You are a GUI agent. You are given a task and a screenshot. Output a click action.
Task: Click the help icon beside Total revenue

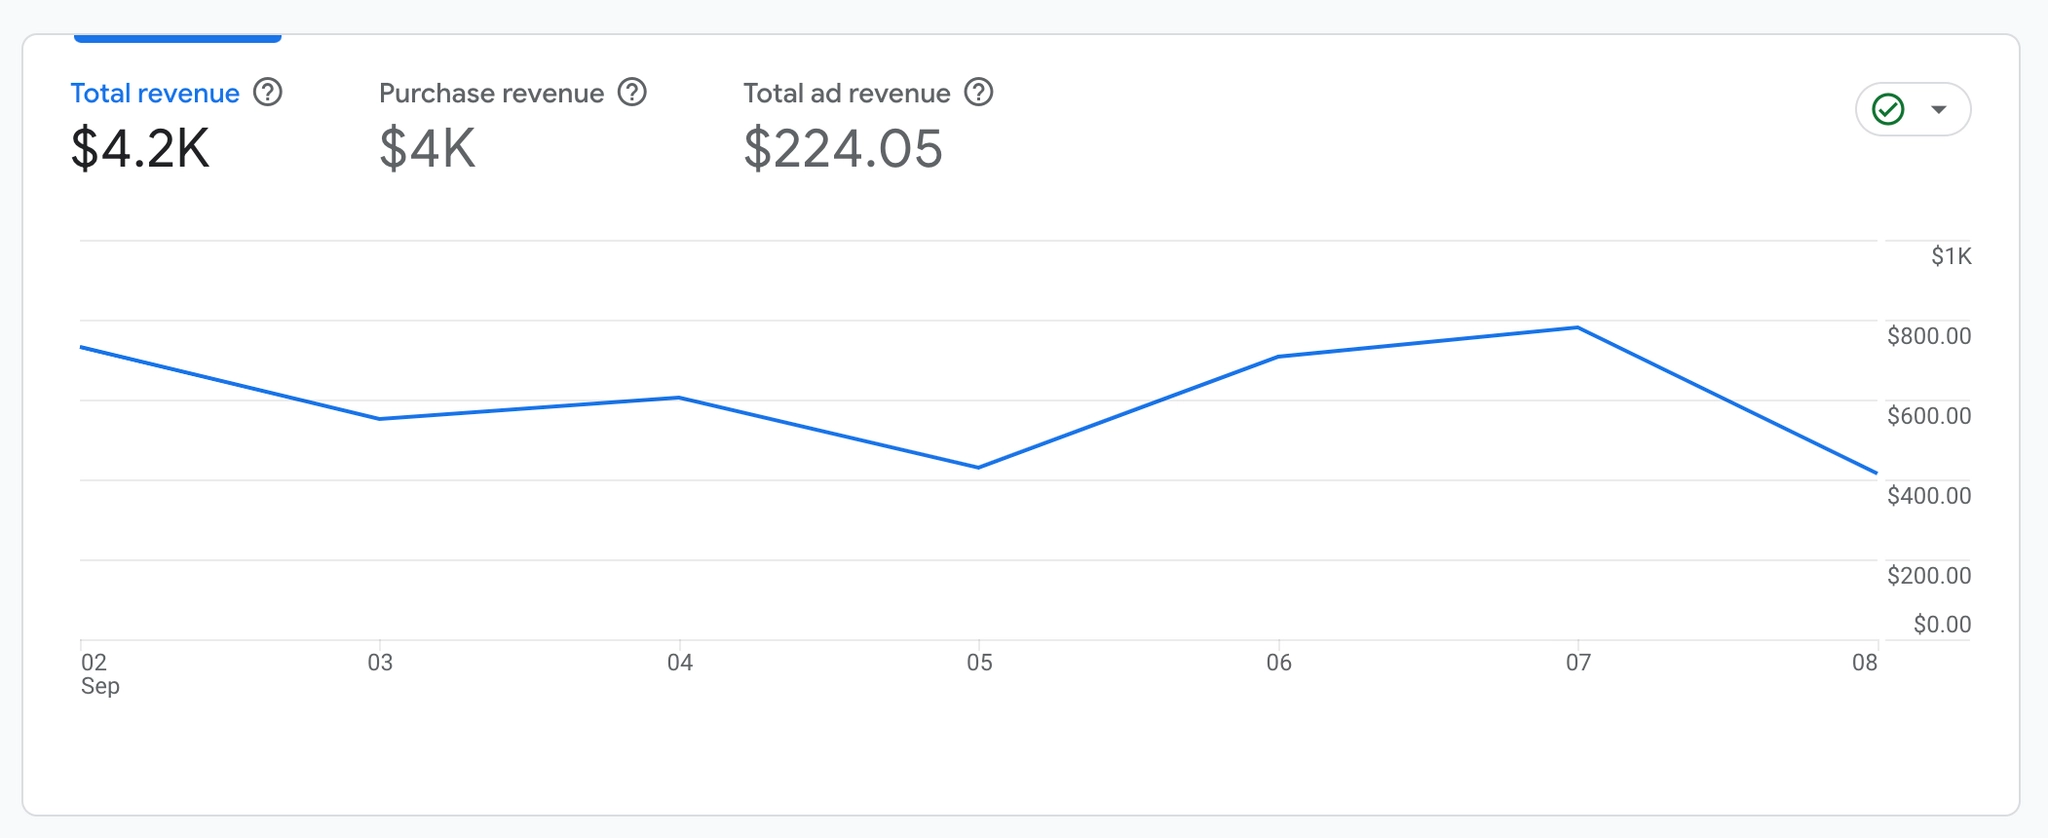(x=267, y=93)
